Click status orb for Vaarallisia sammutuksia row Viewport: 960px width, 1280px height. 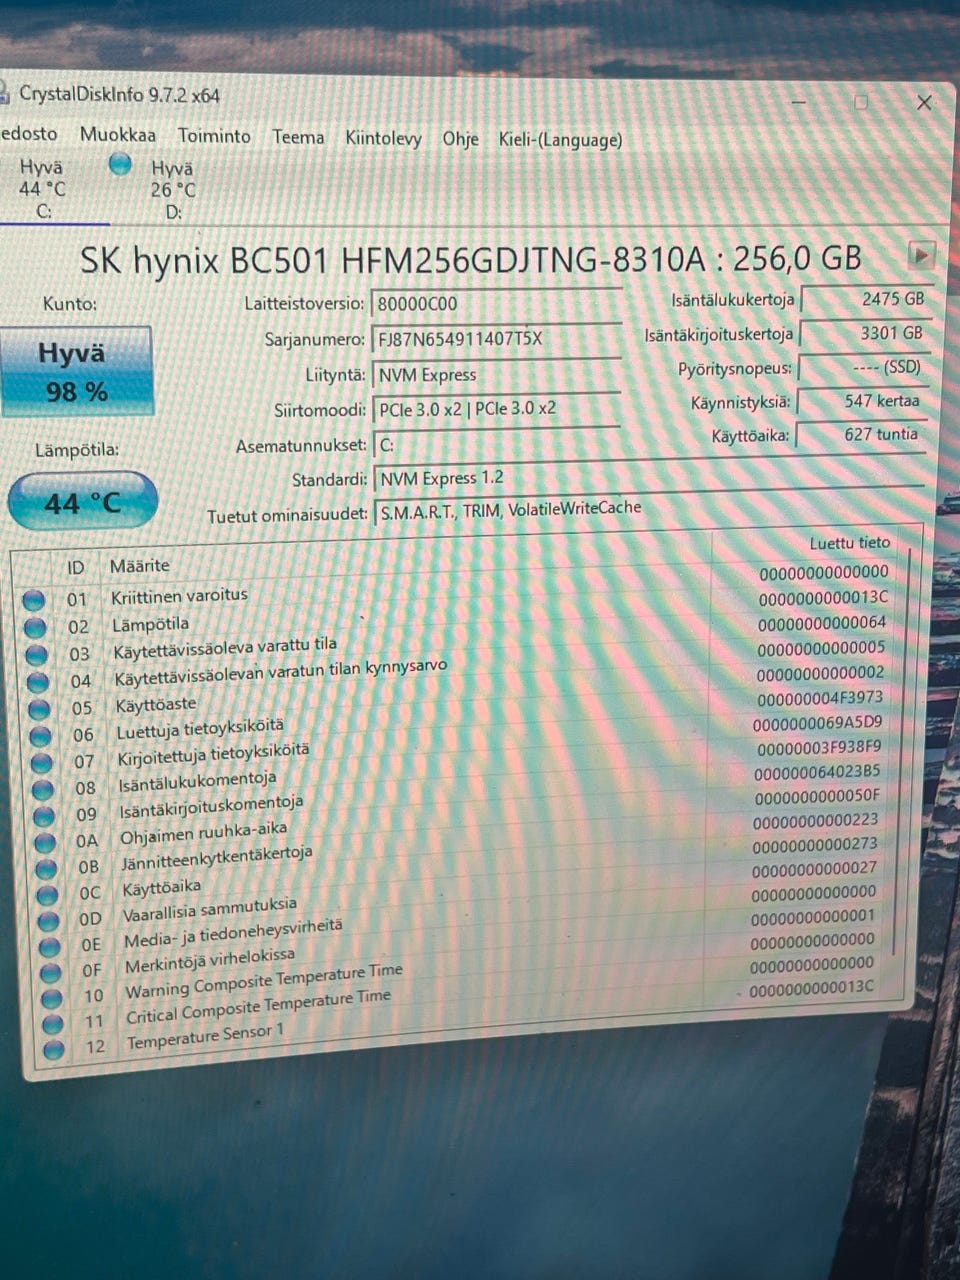pyautogui.click(x=49, y=921)
